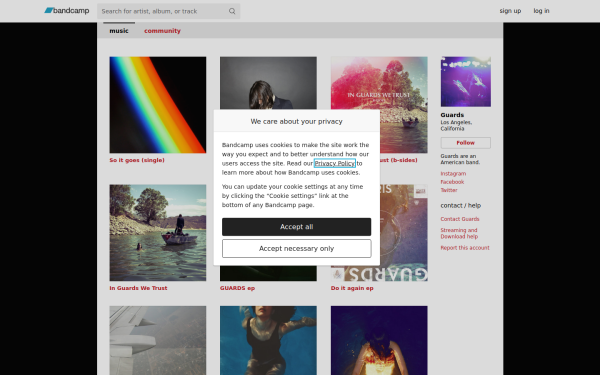Click Accept necessary only button

click(x=297, y=249)
